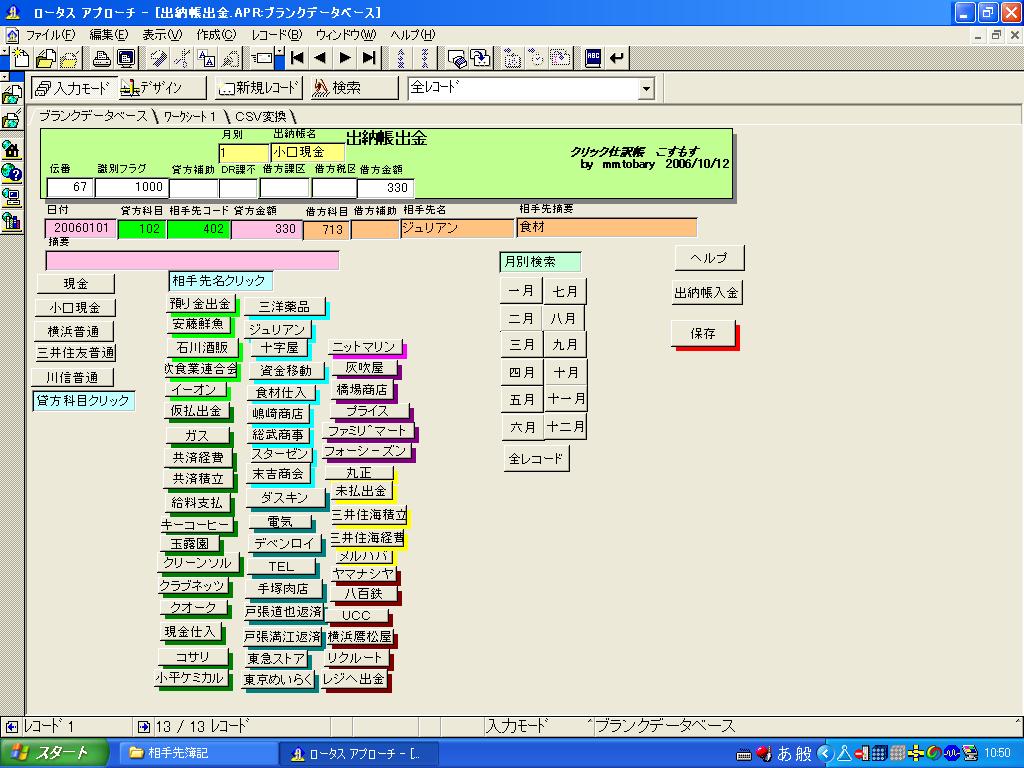Click the open from internet sidebar icon
The width and height of the screenshot is (1024, 768).
click(11, 96)
